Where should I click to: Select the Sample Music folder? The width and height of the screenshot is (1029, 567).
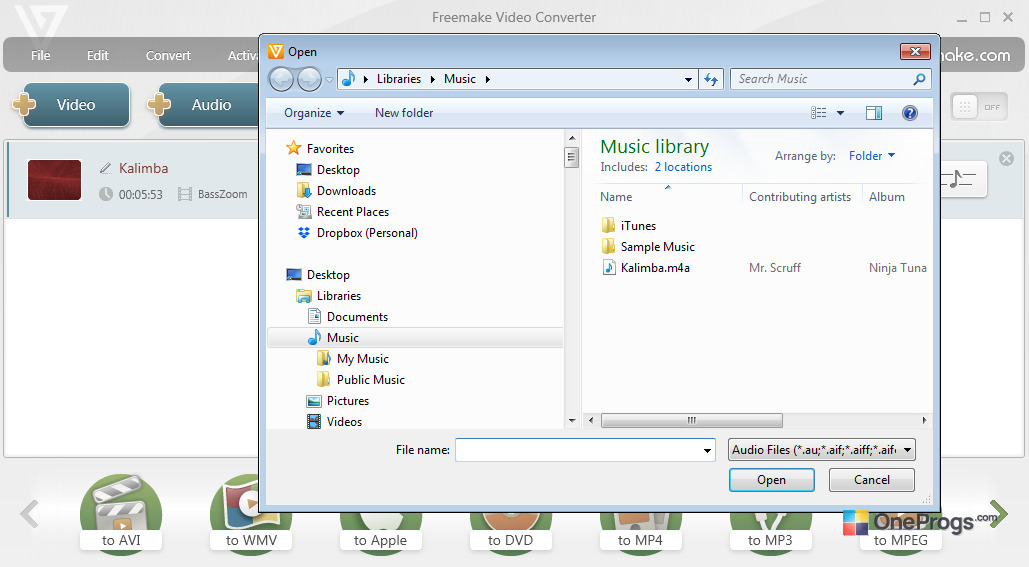coord(658,247)
